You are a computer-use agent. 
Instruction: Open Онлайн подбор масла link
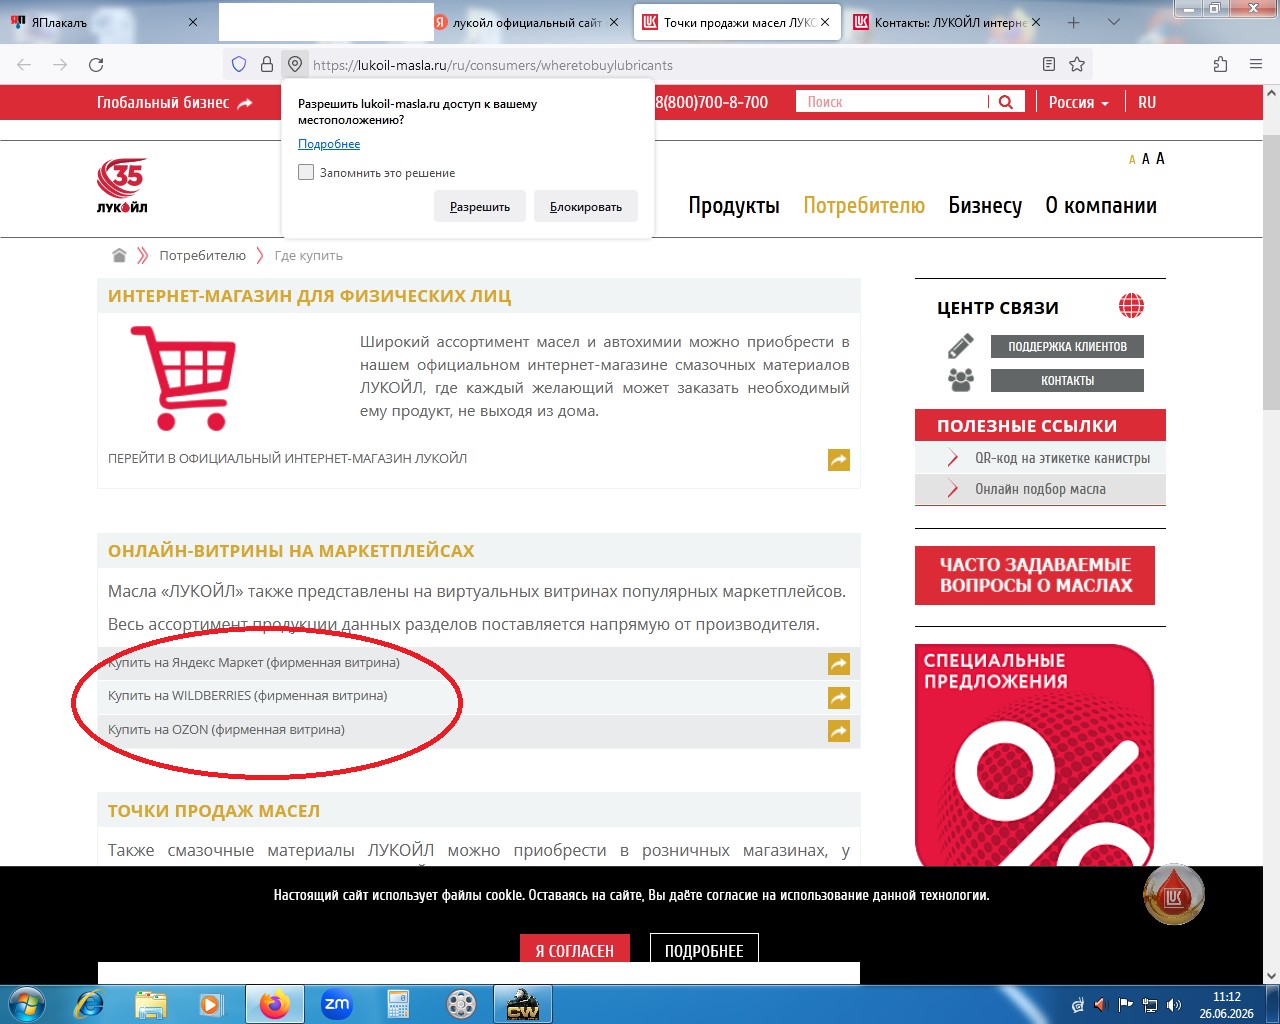point(1040,489)
